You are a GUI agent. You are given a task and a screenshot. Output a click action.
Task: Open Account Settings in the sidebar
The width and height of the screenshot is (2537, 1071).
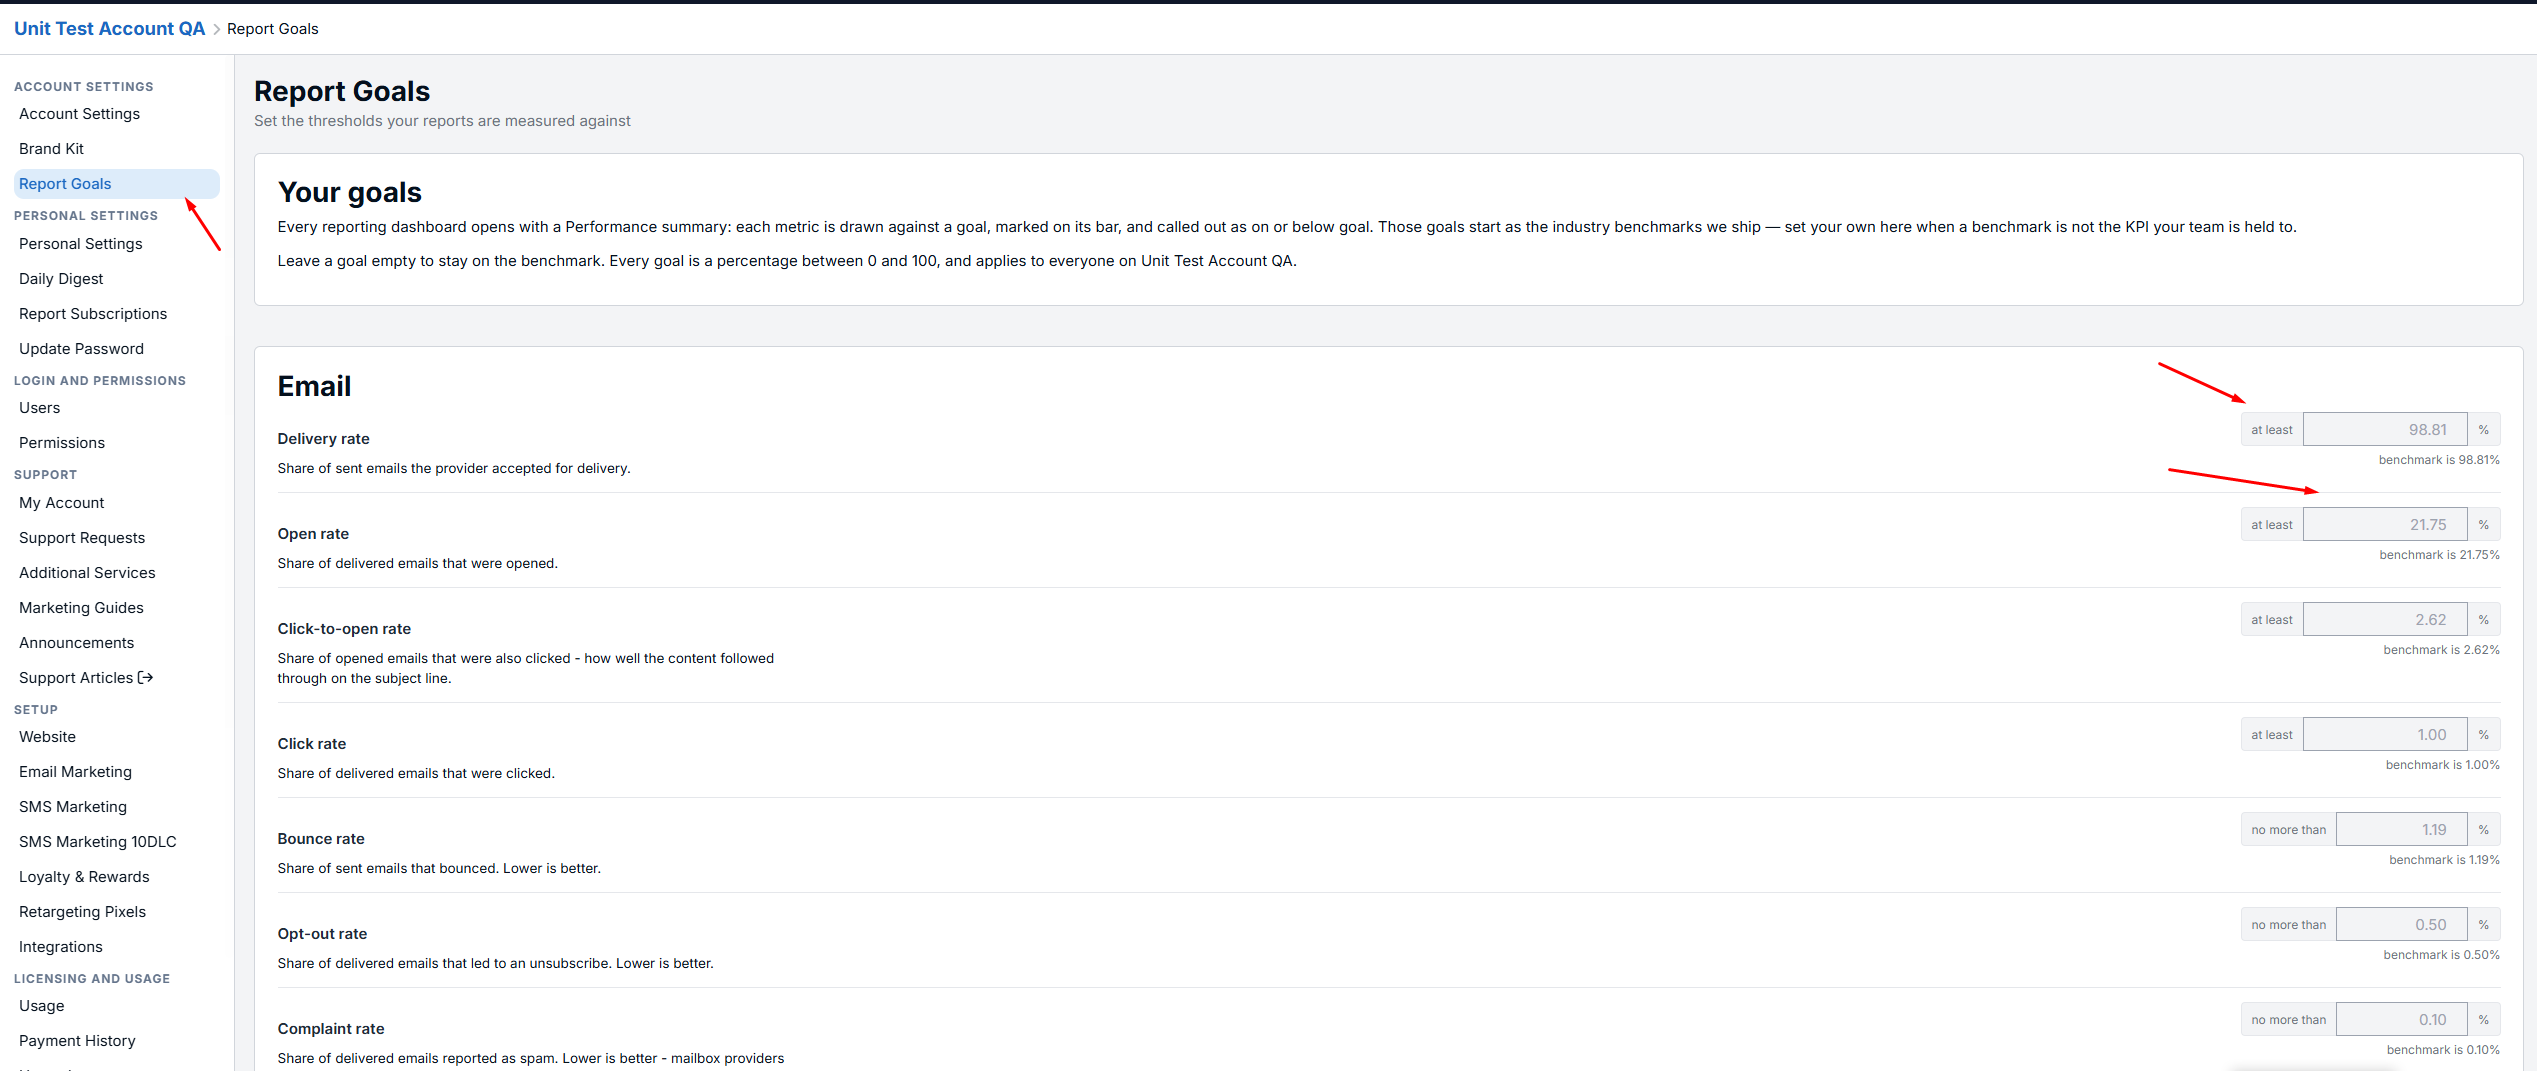coord(79,113)
